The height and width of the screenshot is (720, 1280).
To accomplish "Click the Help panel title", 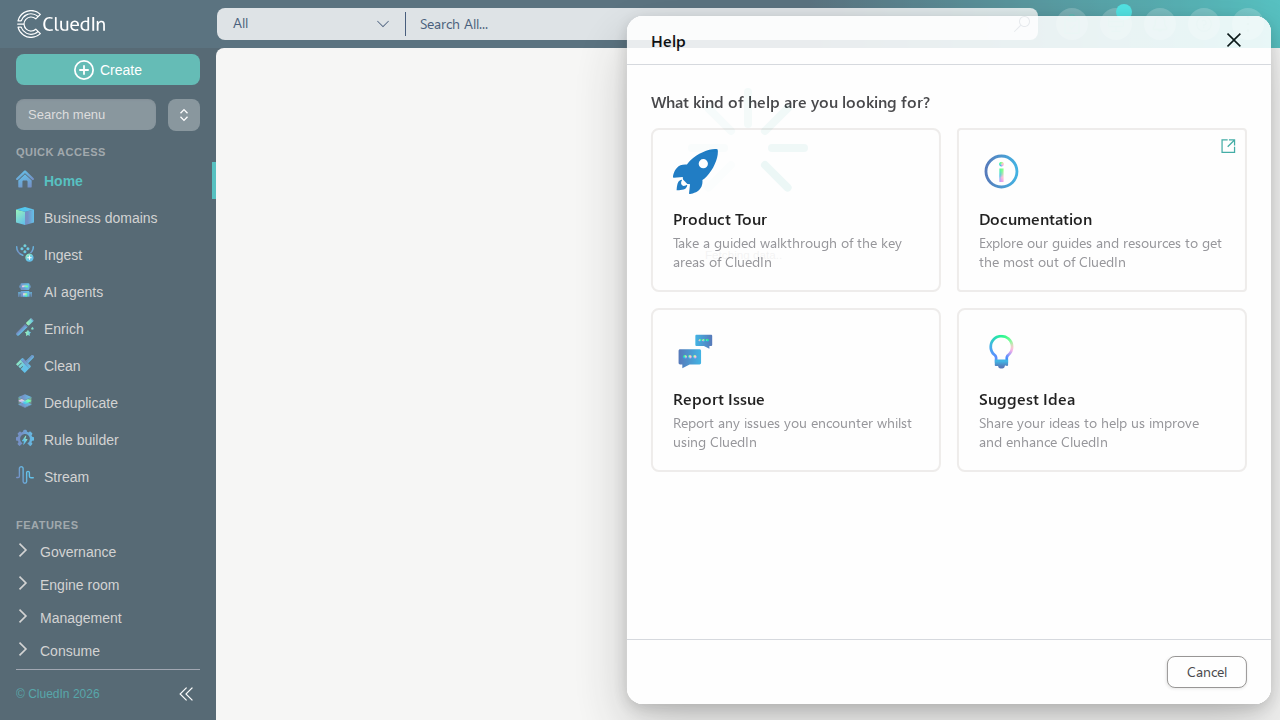I will point(668,41).
